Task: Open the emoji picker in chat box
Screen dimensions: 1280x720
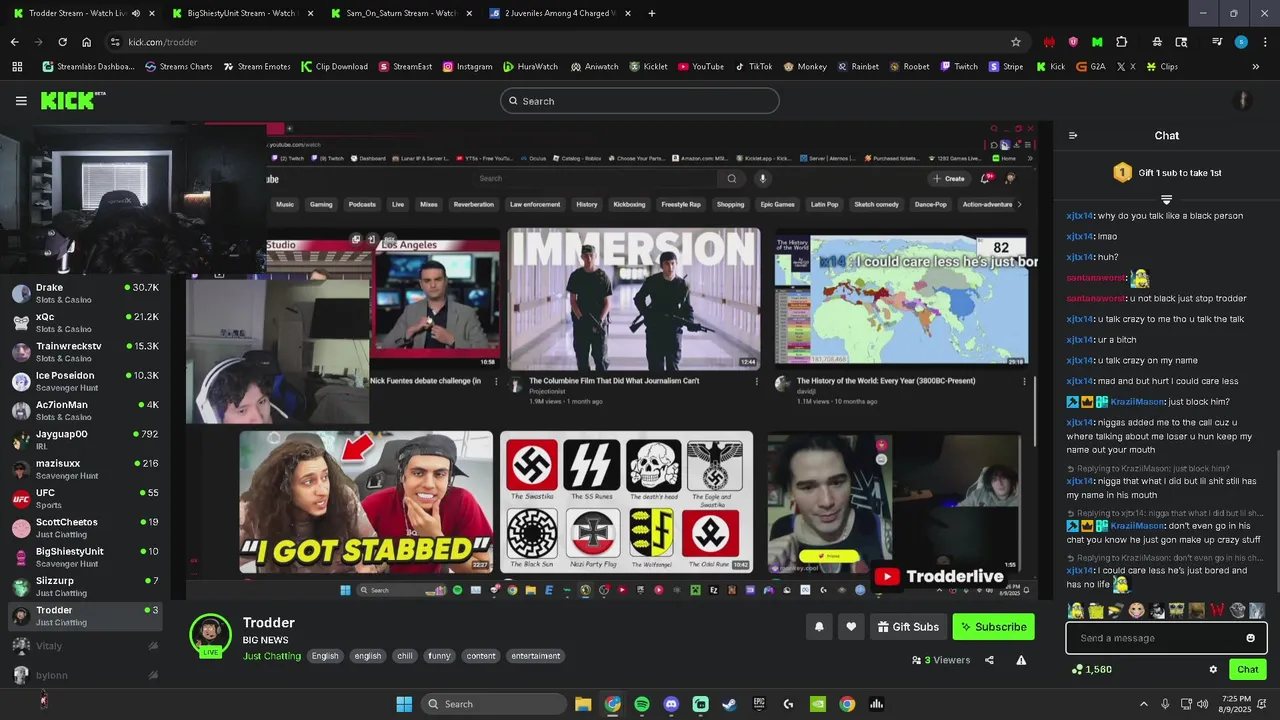Action: pyautogui.click(x=1250, y=638)
